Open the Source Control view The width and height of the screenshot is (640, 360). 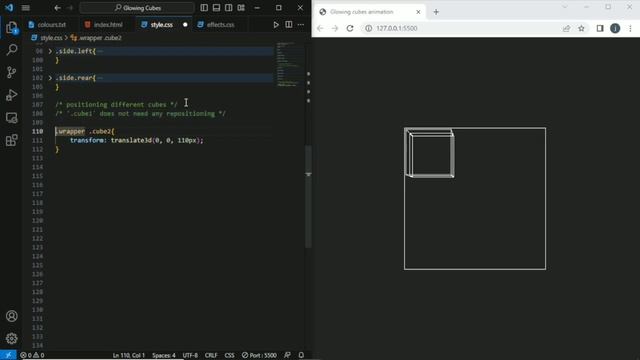coord(11,72)
